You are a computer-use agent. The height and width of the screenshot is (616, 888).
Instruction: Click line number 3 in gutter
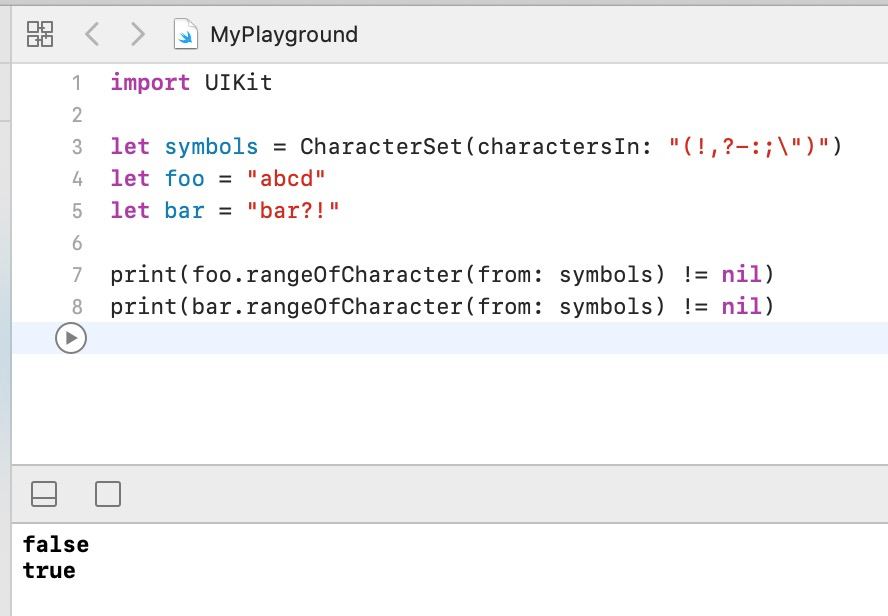77,147
